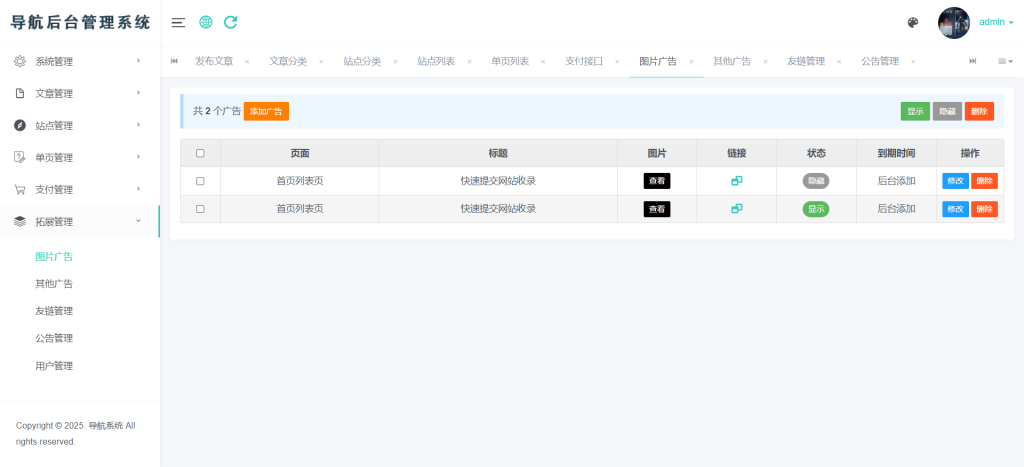
Task: Switch to the 文章分类 tab
Action: point(288,61)
